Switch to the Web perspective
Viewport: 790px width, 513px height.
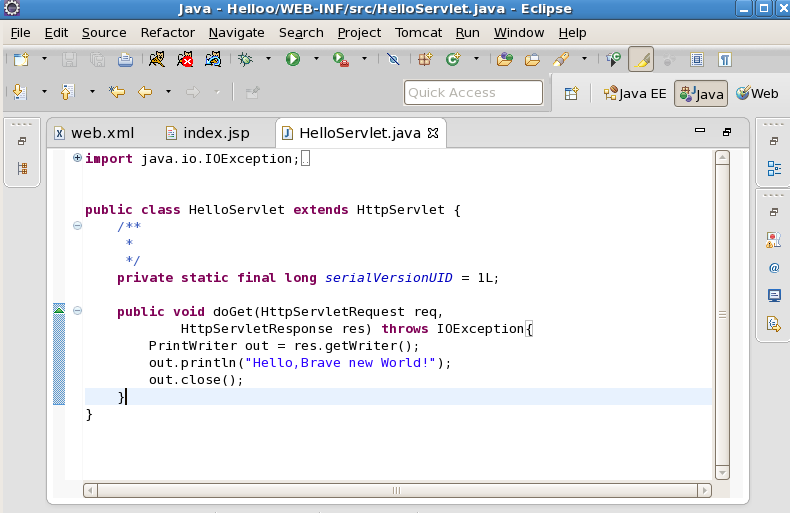click(757, 93)
